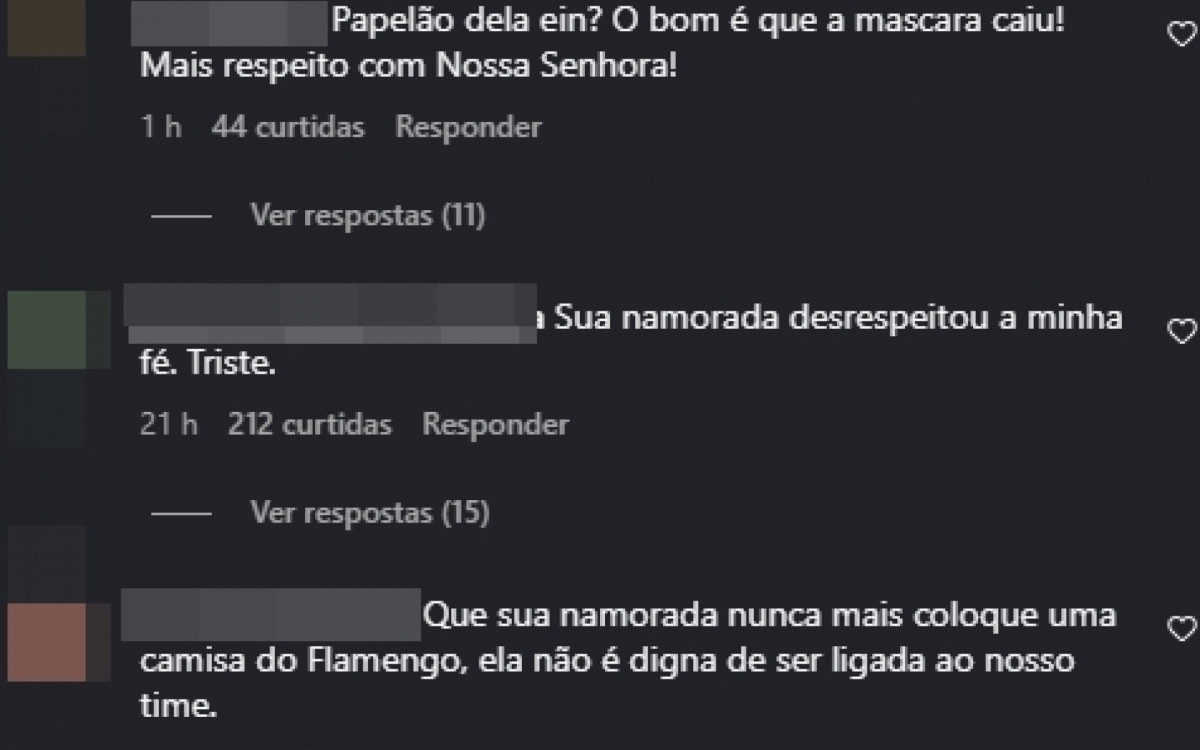Click the heart icon next to the bottom comment

pyautogui.click(x=1180, y=628)
